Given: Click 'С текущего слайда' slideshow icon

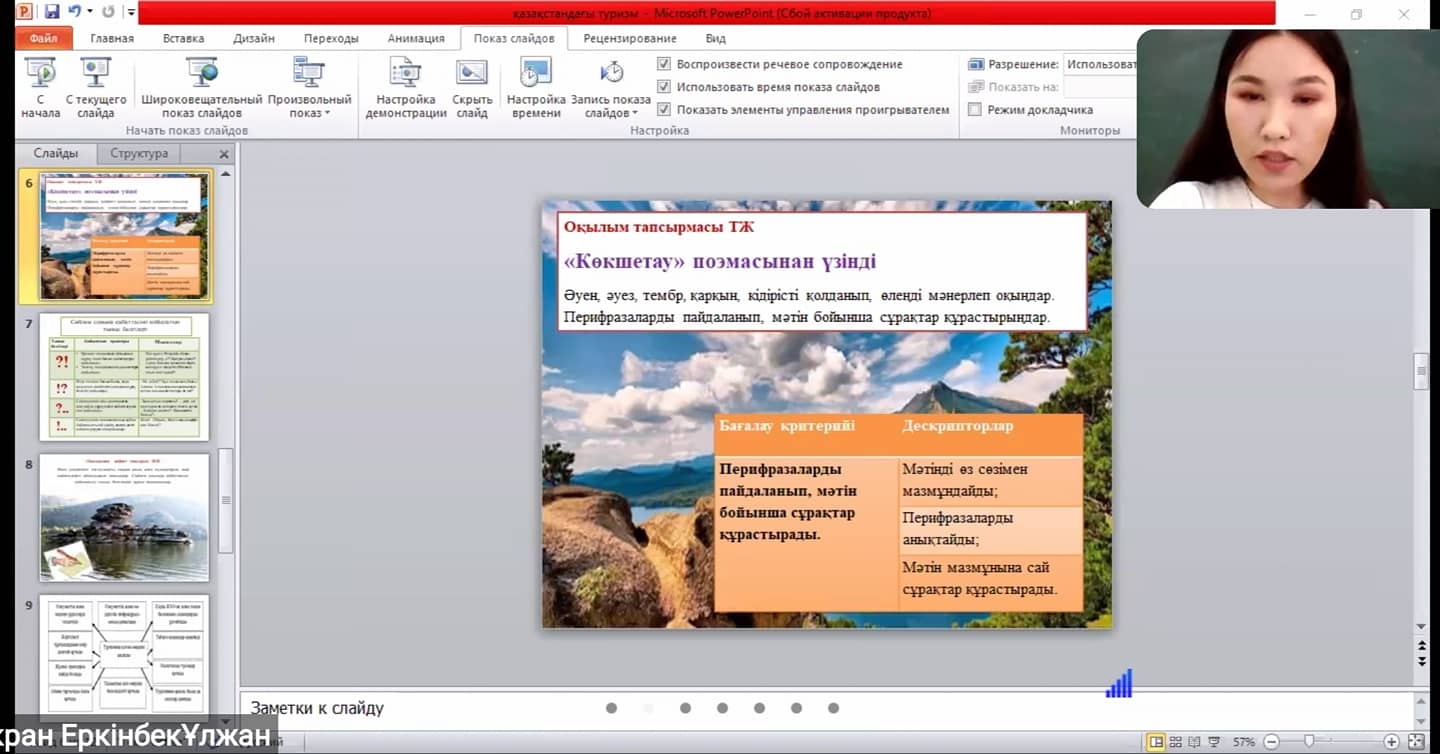Looking at the screenshot, I should coord(96,75).
